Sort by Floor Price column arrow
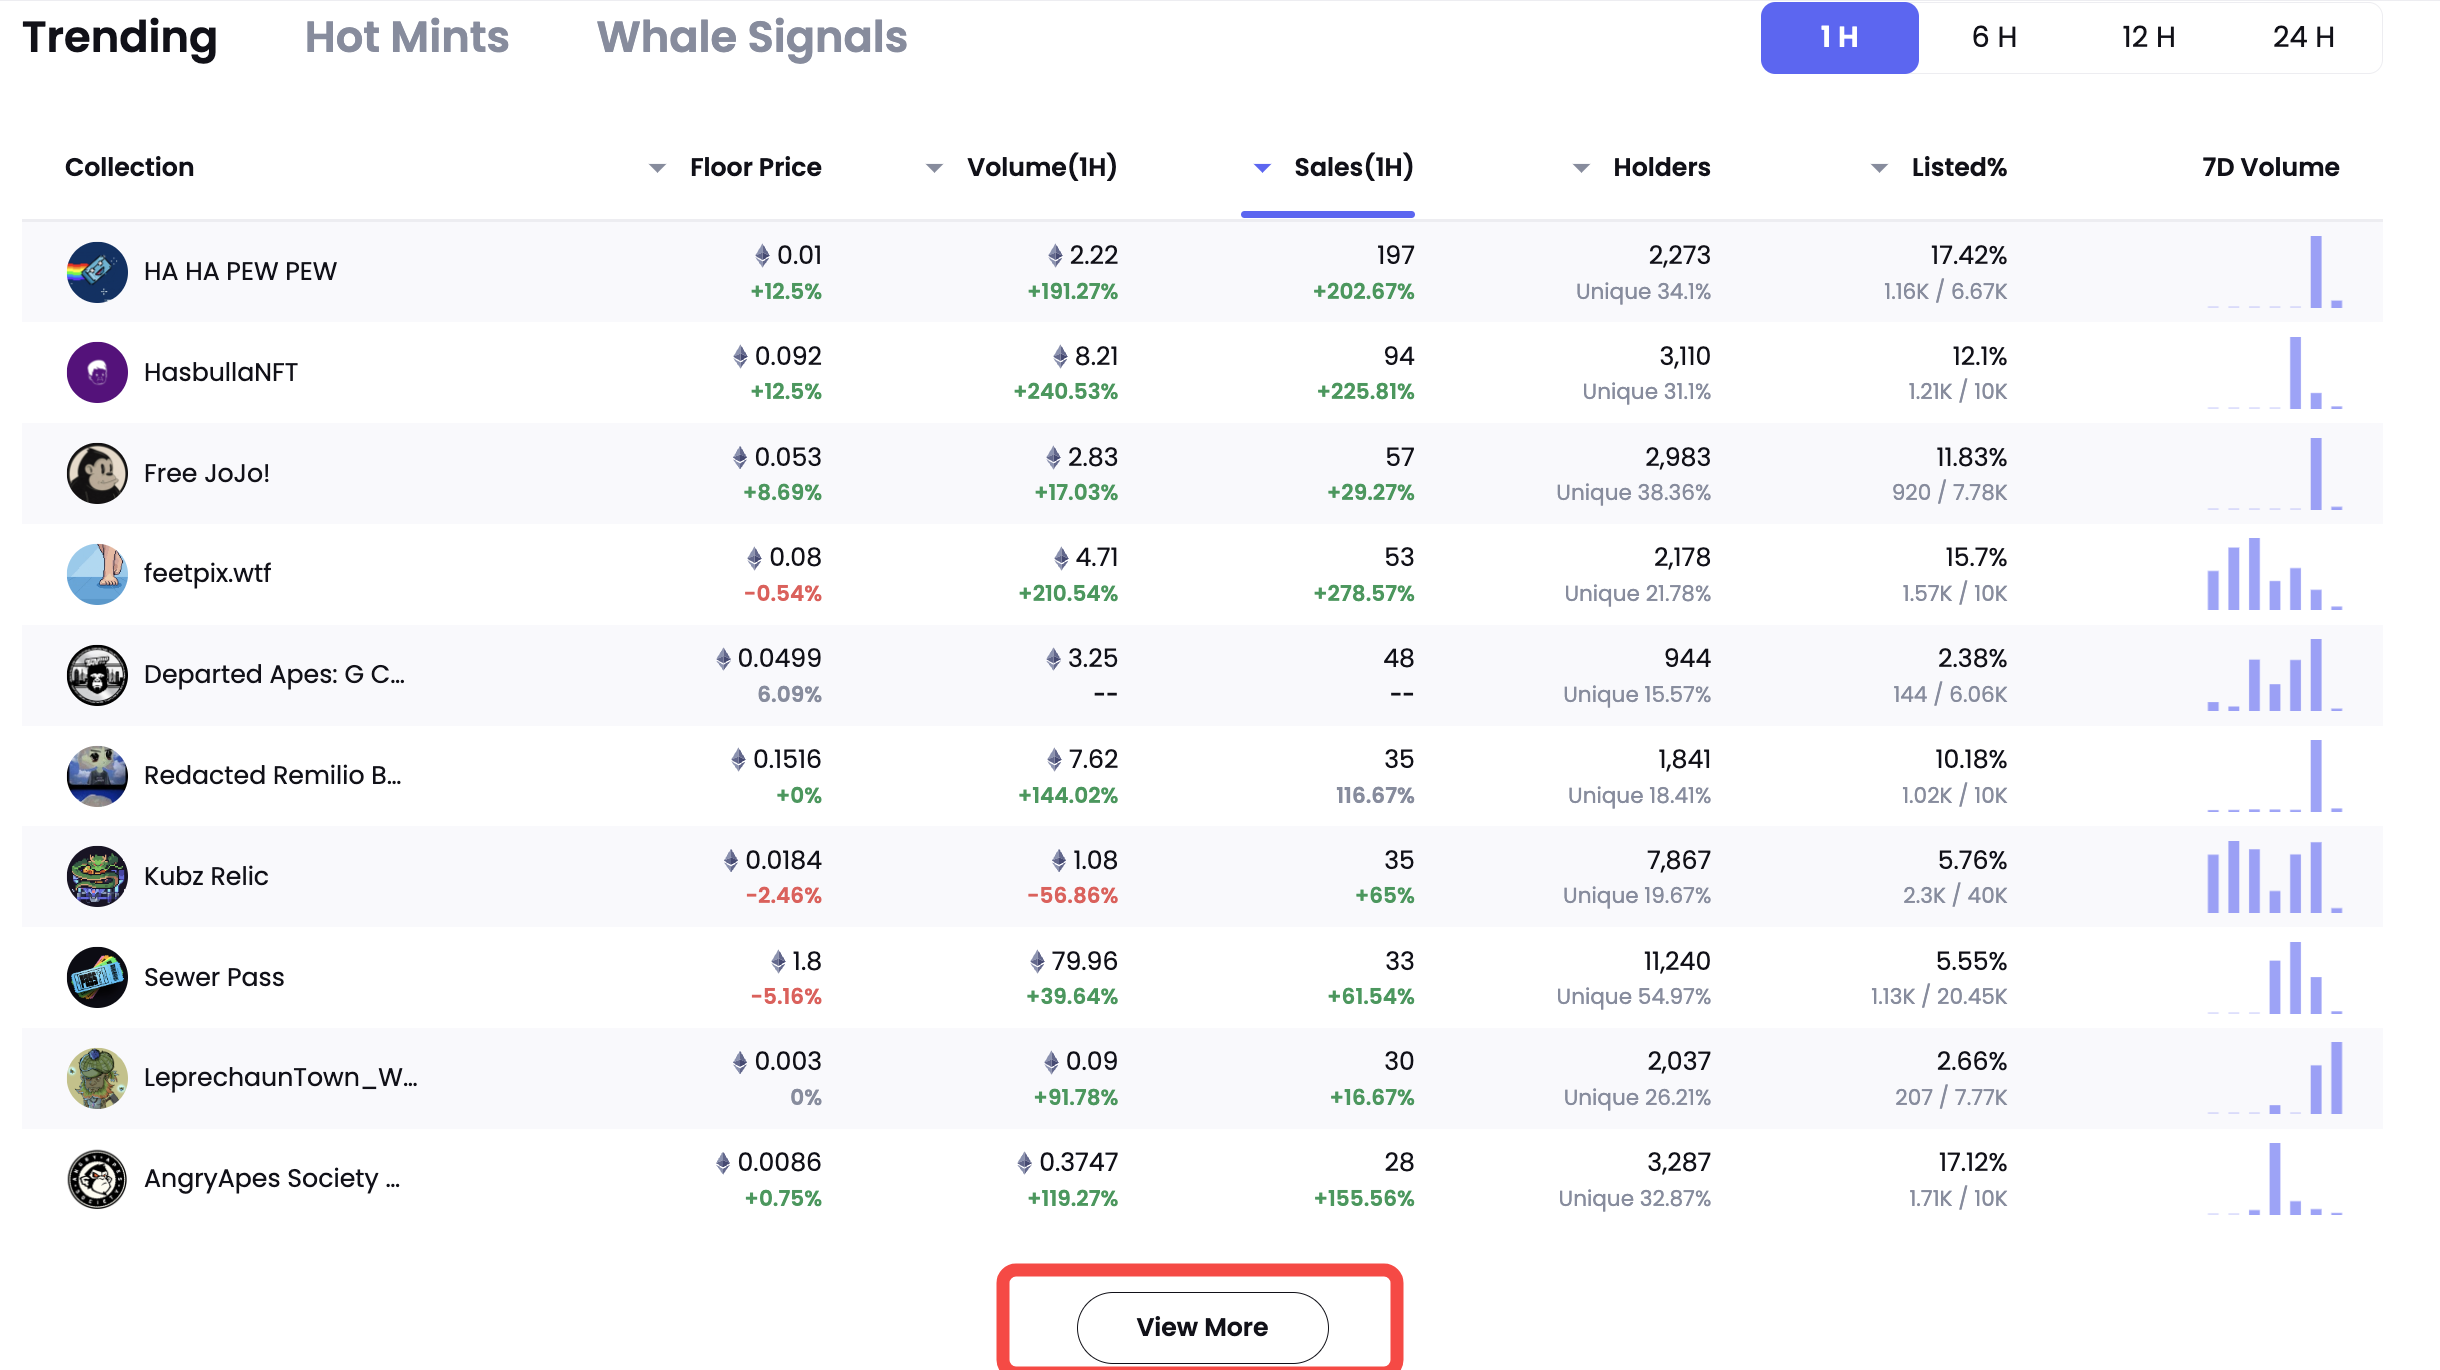 (x=657, y=168)
